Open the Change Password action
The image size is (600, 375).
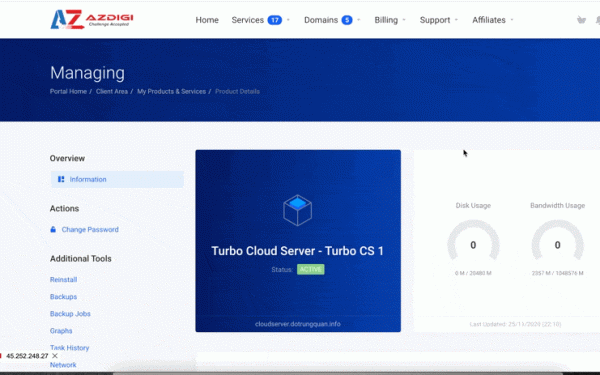click(x=90, y=230)
